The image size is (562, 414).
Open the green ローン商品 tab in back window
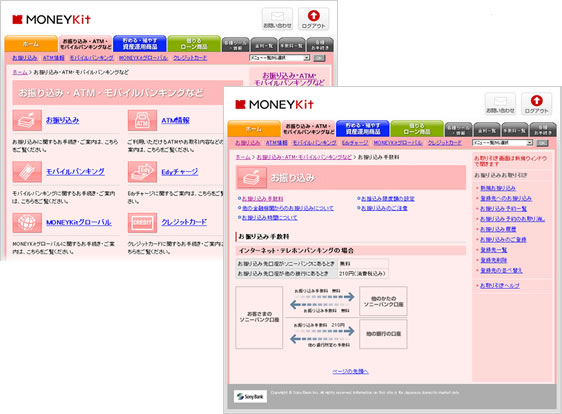point(194,44)
